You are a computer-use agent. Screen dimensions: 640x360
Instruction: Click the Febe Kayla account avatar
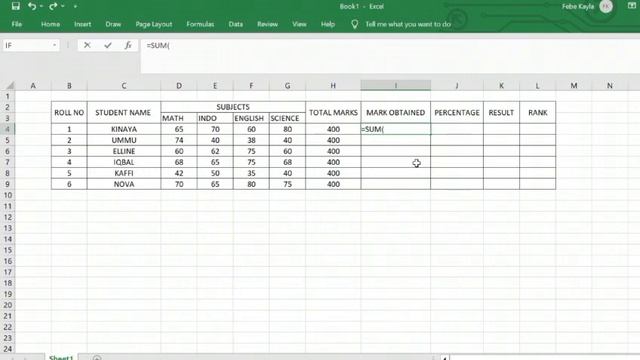(606, 6)
